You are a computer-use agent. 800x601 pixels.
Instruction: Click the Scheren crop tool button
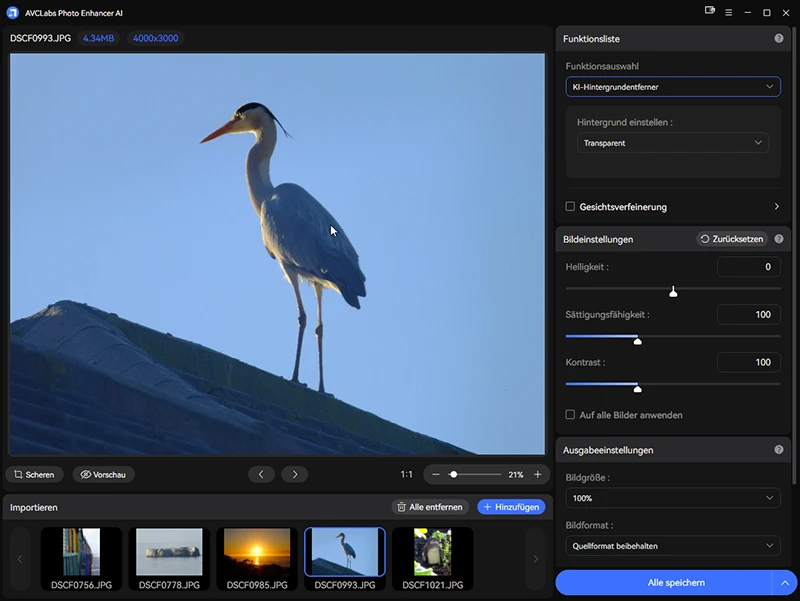coord(35,475)
